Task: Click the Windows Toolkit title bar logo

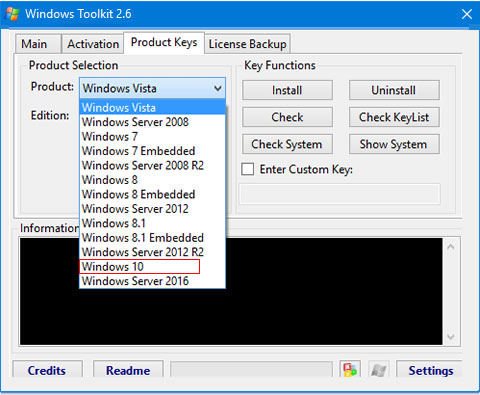Action: tap(12, 14)
